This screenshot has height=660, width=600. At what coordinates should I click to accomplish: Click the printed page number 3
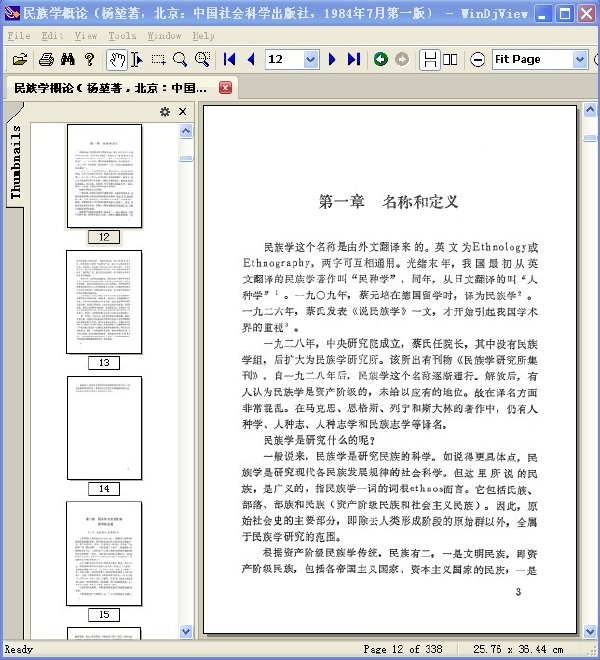(518, 592)
